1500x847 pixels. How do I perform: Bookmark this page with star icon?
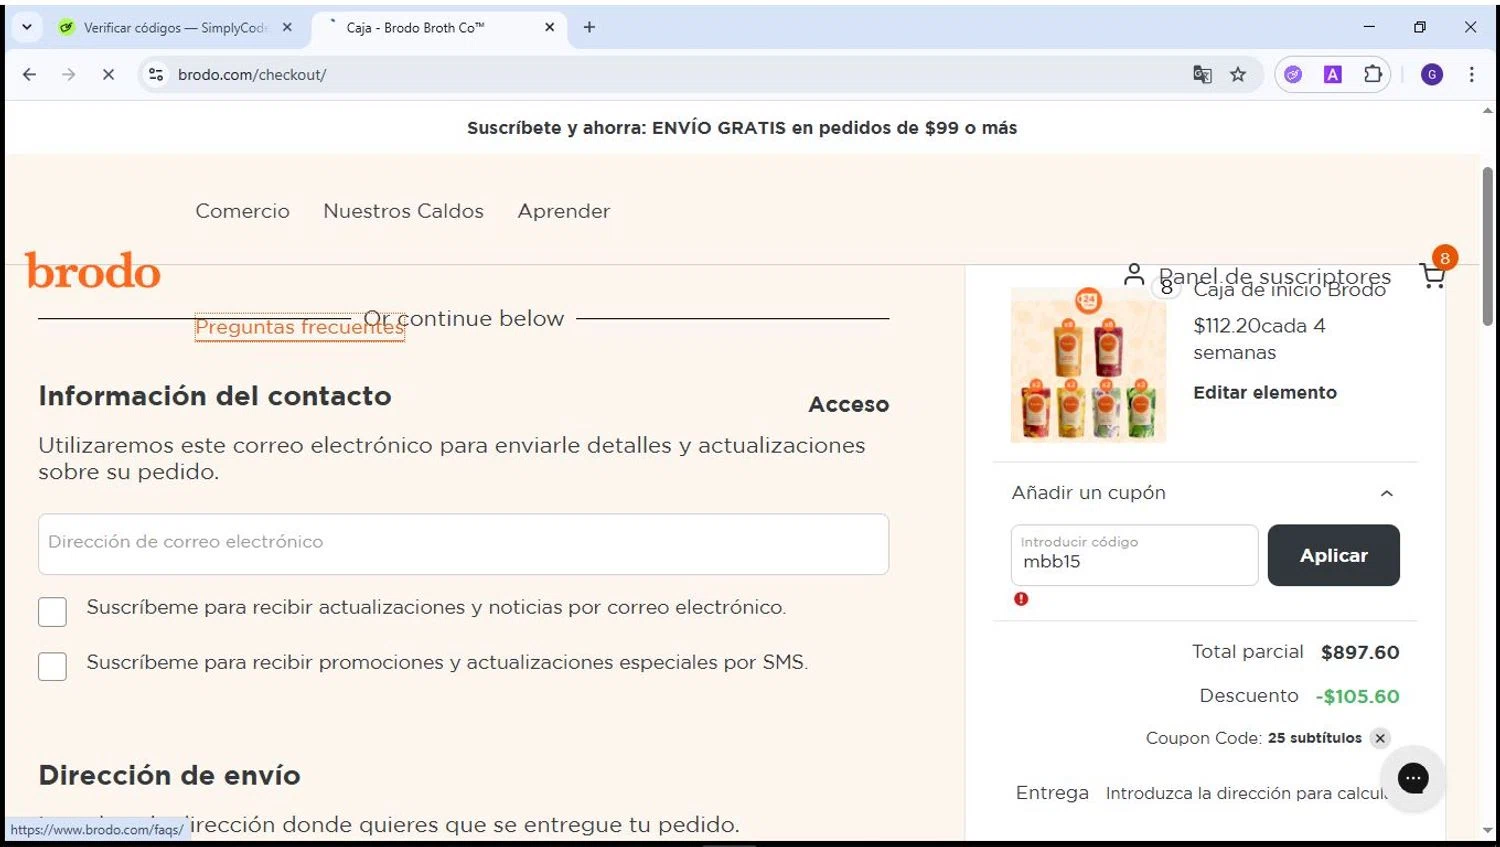1238,74
